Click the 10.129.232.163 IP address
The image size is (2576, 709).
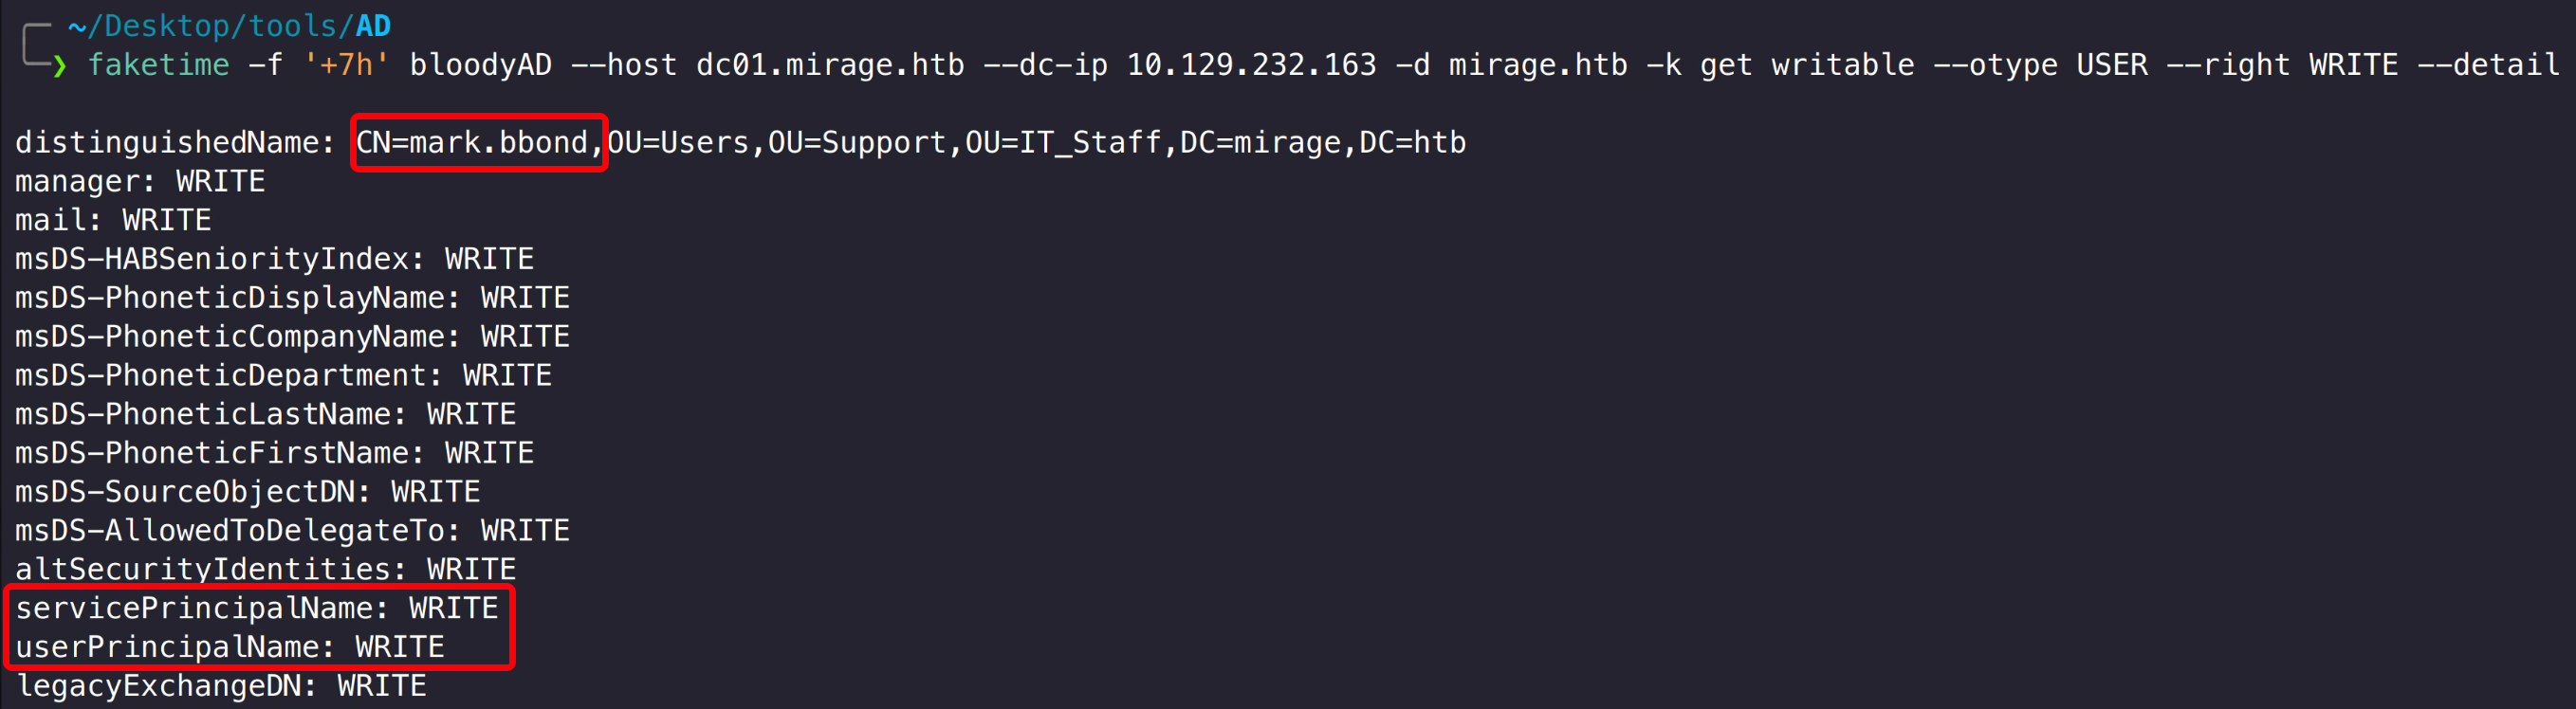tap(1251, 65)
